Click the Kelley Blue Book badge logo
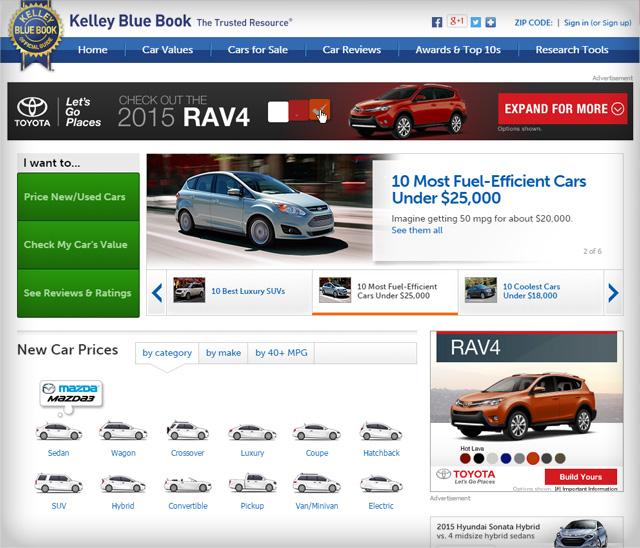This screenshot has height=548, width=640. point(36,36)
